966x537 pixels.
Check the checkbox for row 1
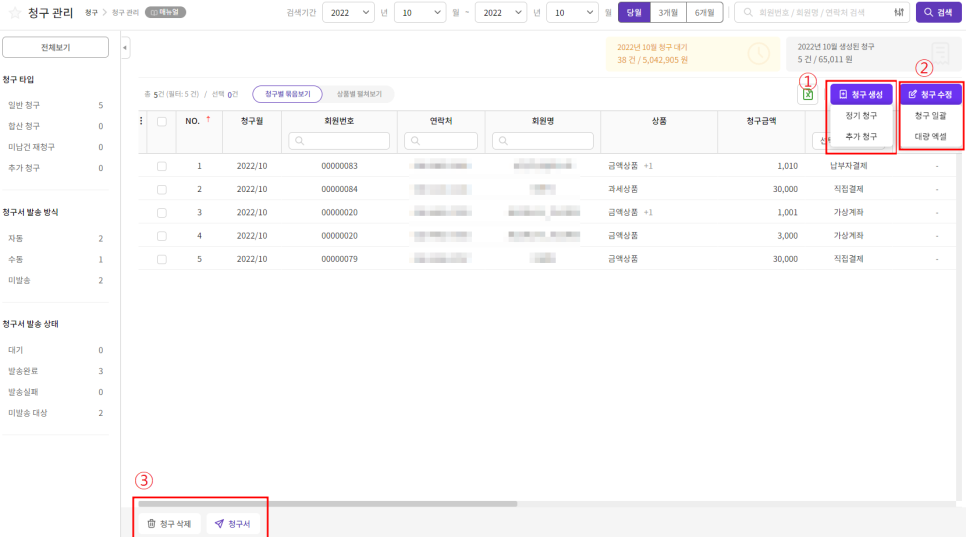pyautogui.click(x=161, y=166)
